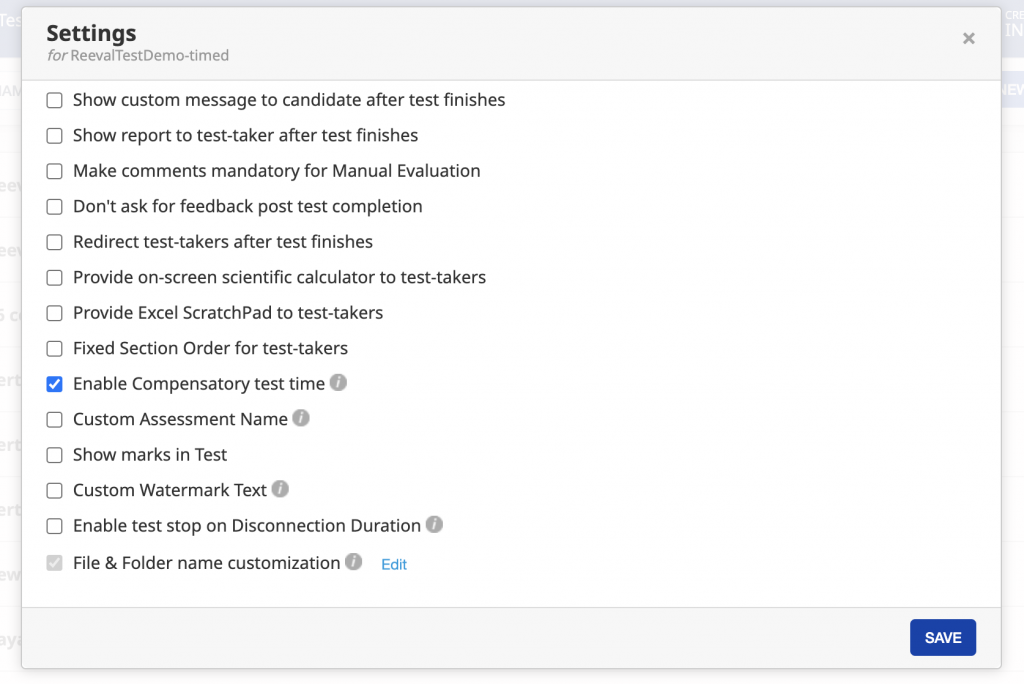Tick Fixed Section Order for test-takers
The width and height of the screenshot is (1024, 684).
55,349
